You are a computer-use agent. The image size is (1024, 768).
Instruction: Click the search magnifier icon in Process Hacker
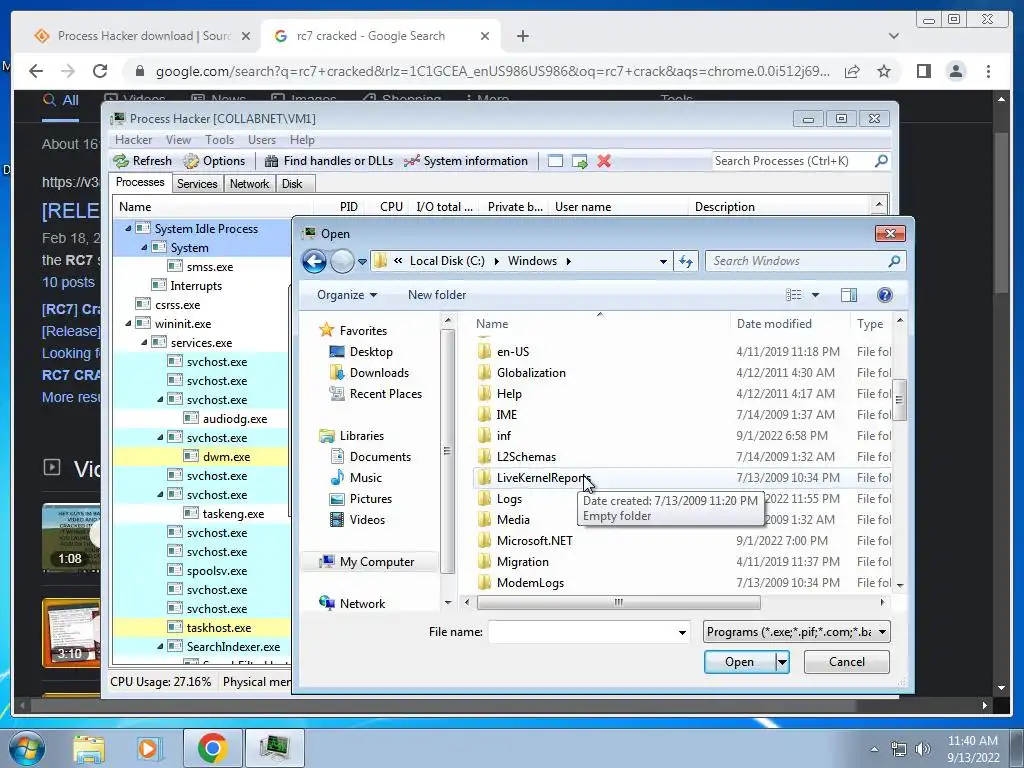click(881, 161)
